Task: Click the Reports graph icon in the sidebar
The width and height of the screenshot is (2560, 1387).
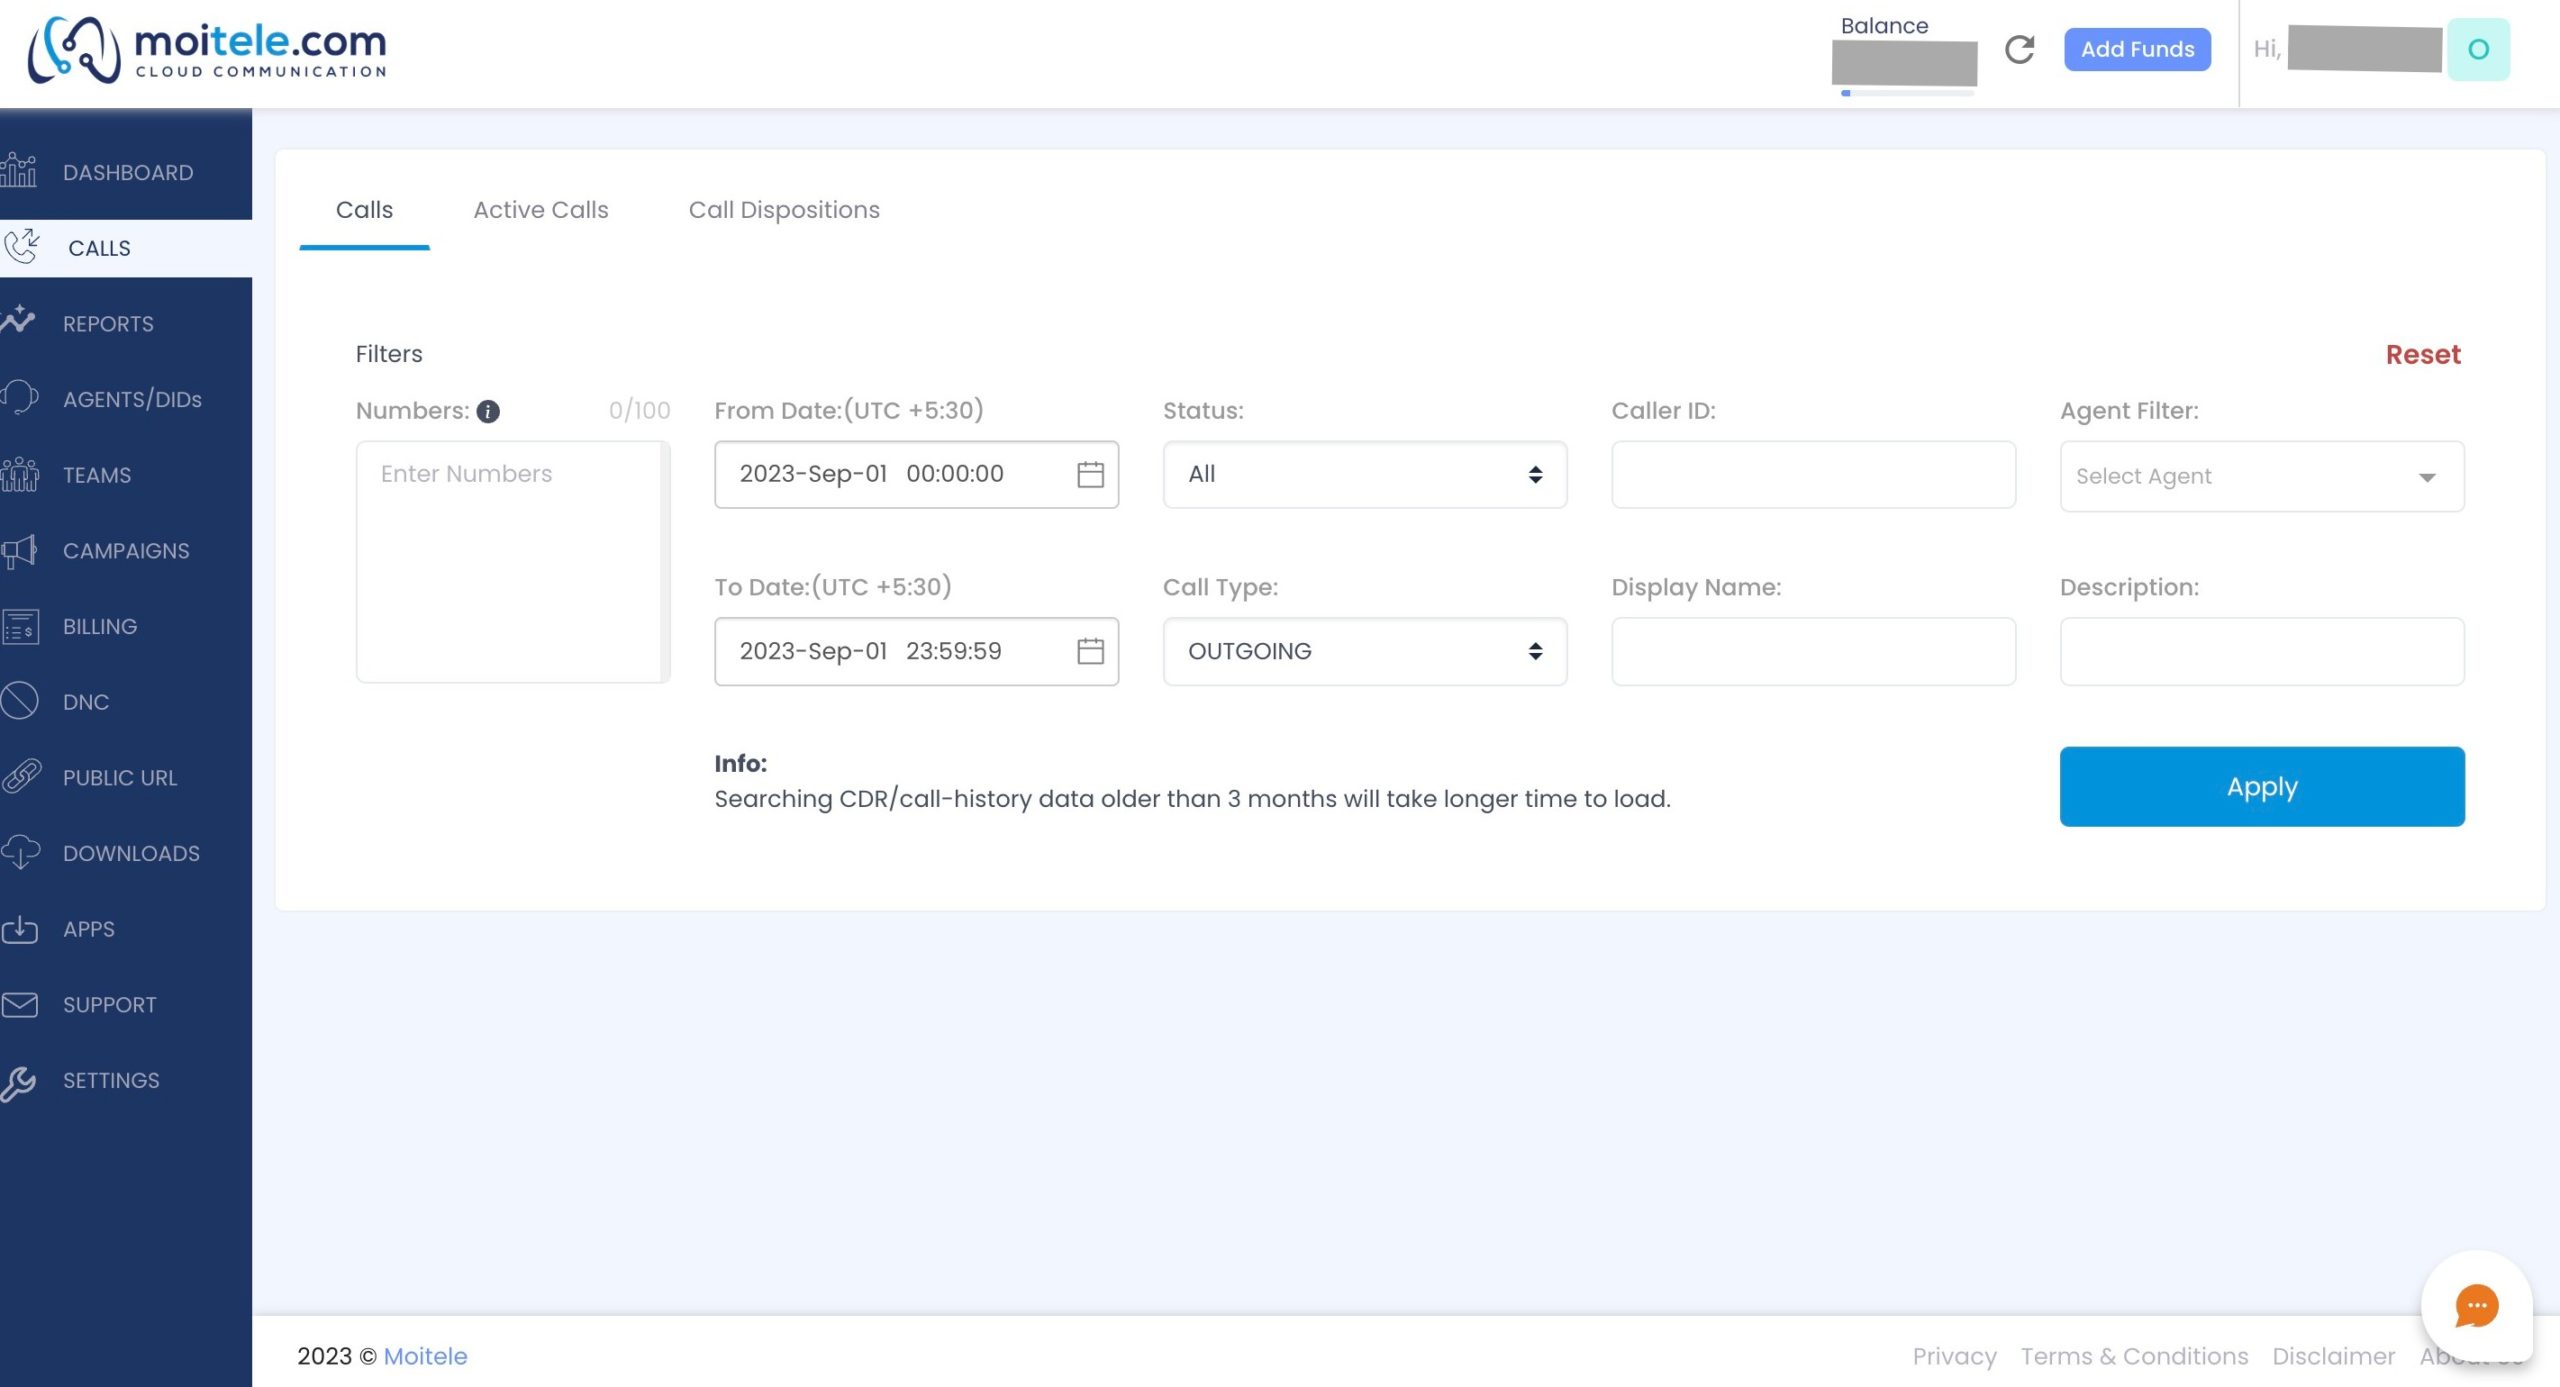Action: click(x=19, y=322)
